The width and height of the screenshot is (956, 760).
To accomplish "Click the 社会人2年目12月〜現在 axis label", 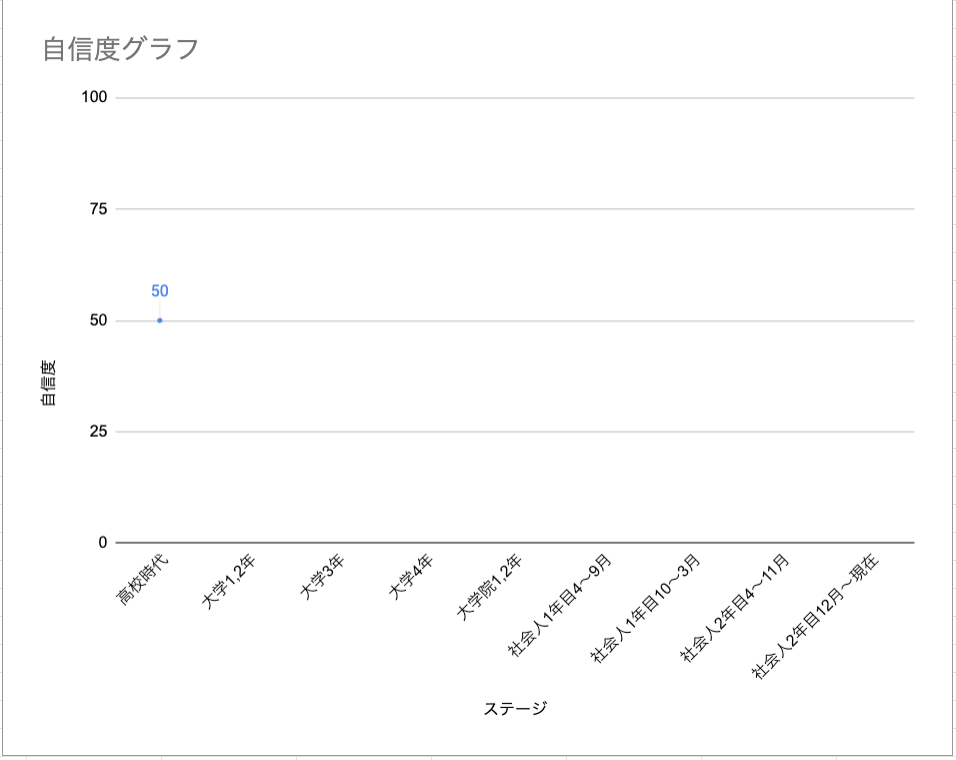I will tap(816, 616).
